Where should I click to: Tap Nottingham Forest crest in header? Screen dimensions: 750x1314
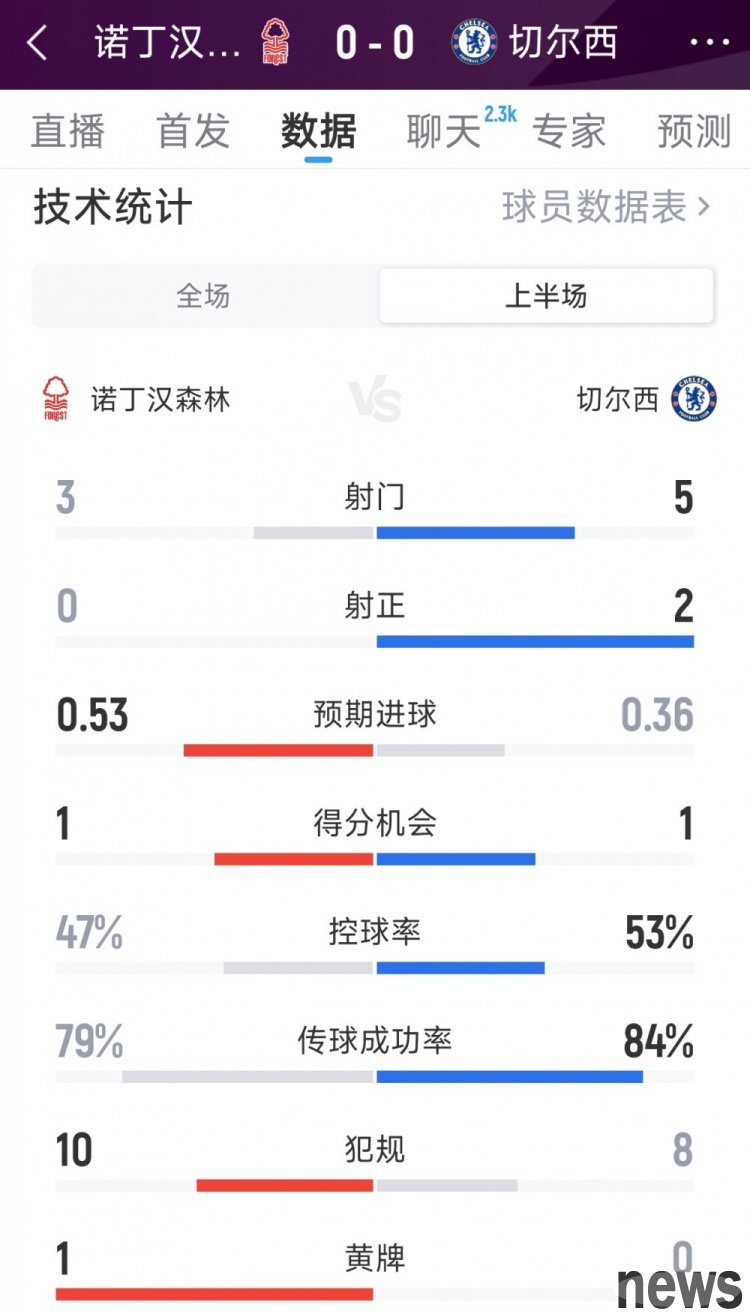(275, 43)
